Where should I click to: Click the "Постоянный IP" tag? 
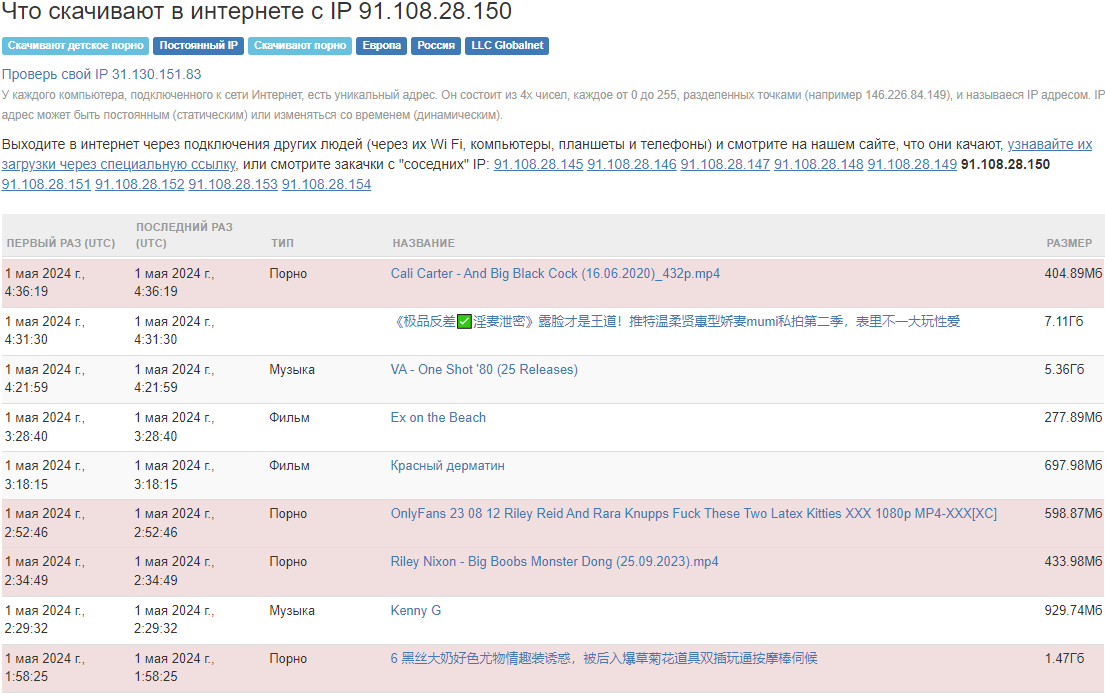click(198, 46)
